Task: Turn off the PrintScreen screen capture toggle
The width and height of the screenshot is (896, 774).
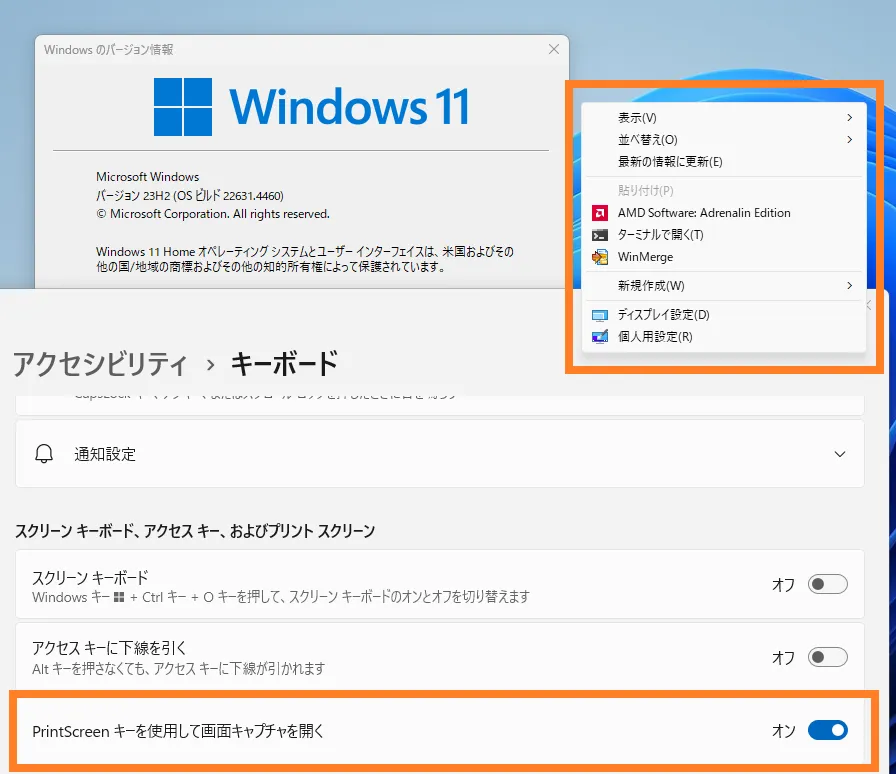Action: click(x=827, y=730)
